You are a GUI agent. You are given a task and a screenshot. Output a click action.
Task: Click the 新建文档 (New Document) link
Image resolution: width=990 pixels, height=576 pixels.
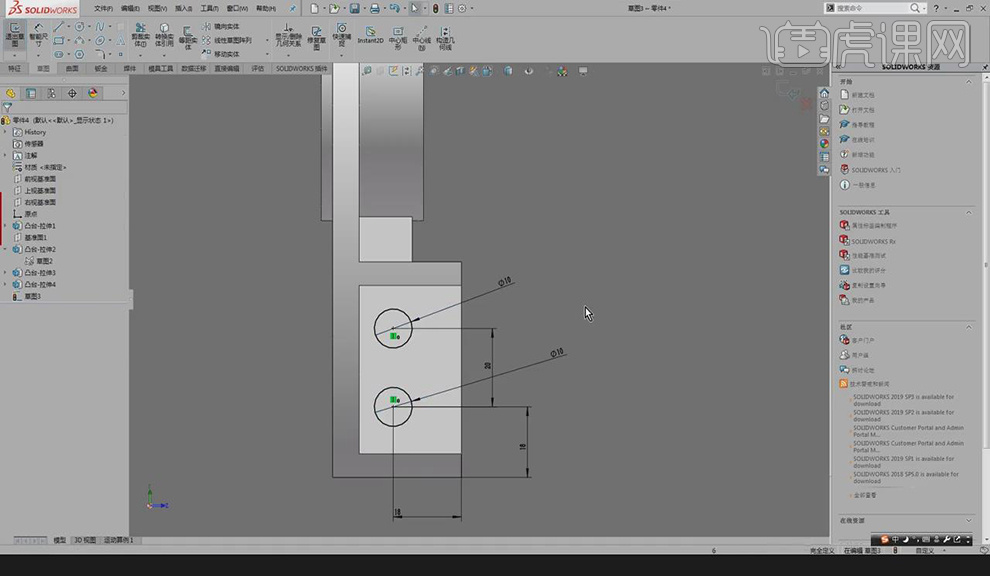pyautogui.click(x=863, y=95)
